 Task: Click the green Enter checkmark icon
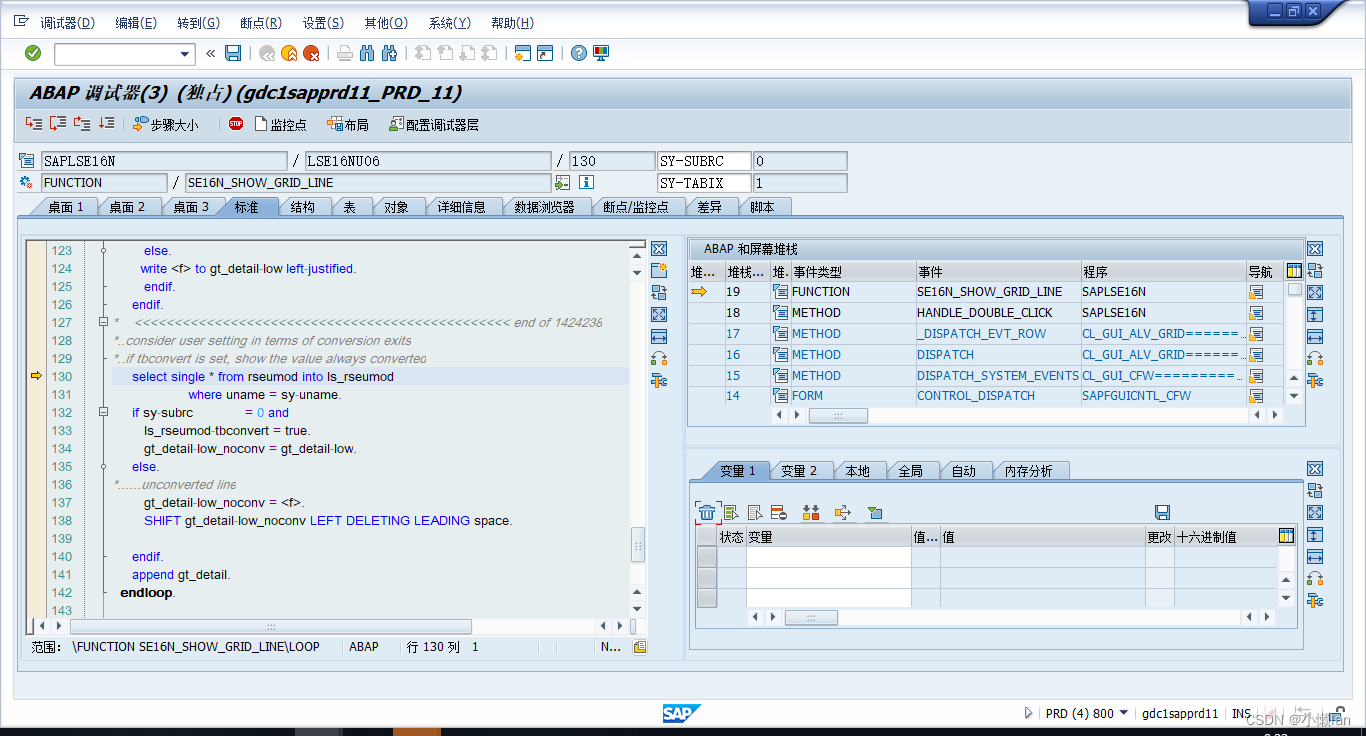coord(33,53)
